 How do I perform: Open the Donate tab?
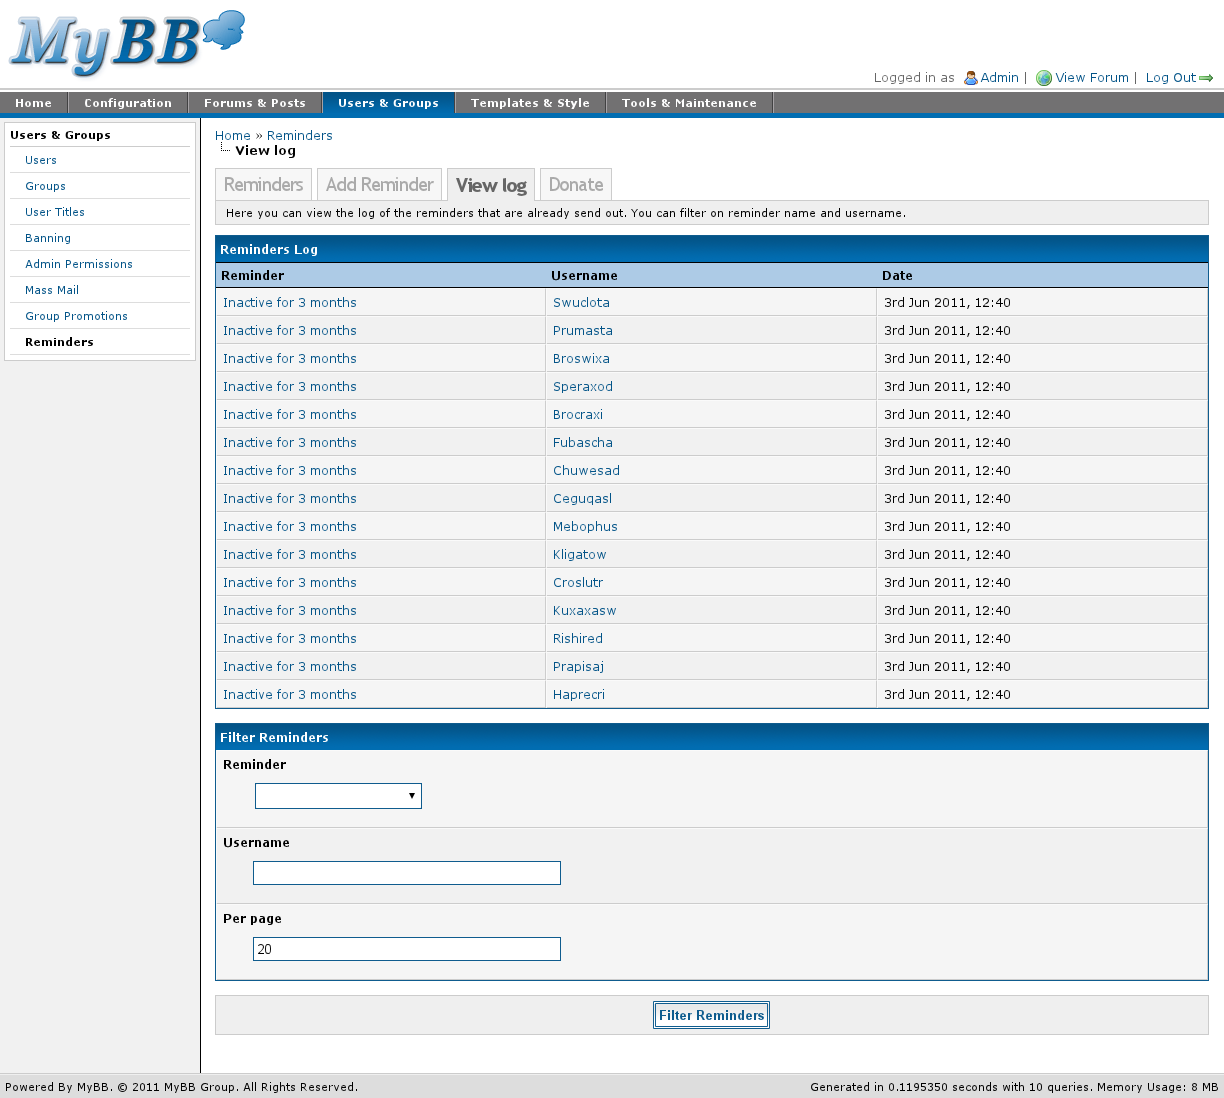(x=575, y=185)
